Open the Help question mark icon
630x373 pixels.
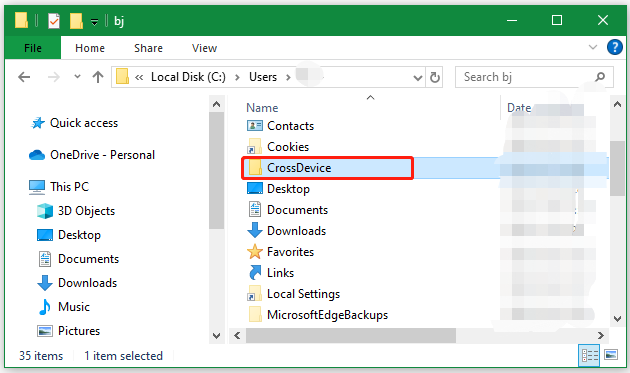pos(614,47)
